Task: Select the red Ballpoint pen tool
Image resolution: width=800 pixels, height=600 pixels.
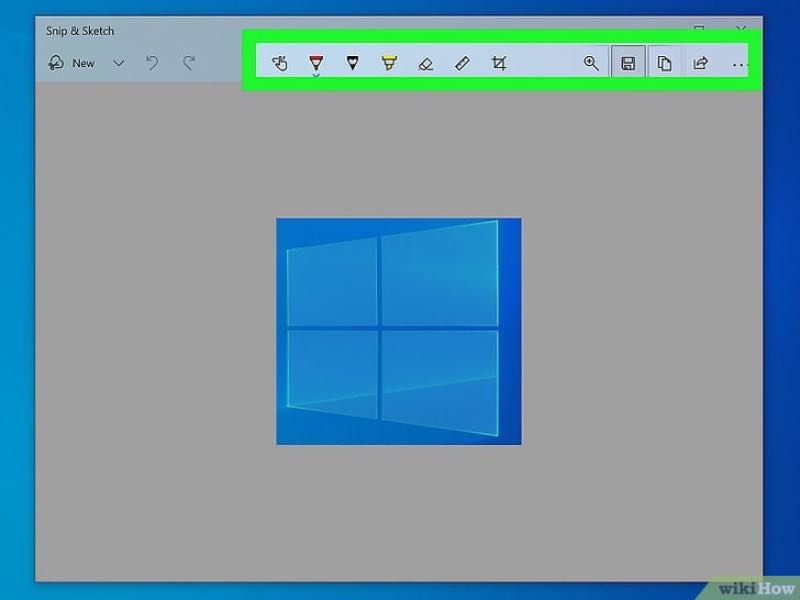Action: [316, 63]
